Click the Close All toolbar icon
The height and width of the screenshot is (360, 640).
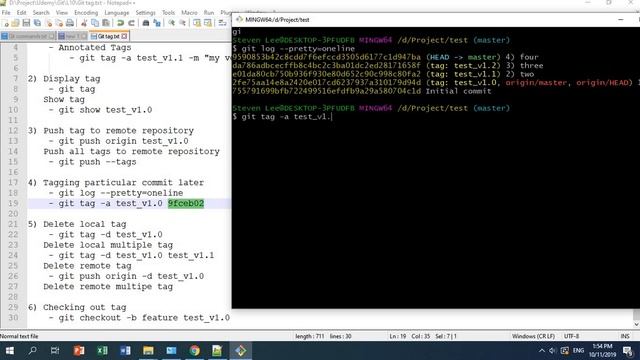coord(59,23)
